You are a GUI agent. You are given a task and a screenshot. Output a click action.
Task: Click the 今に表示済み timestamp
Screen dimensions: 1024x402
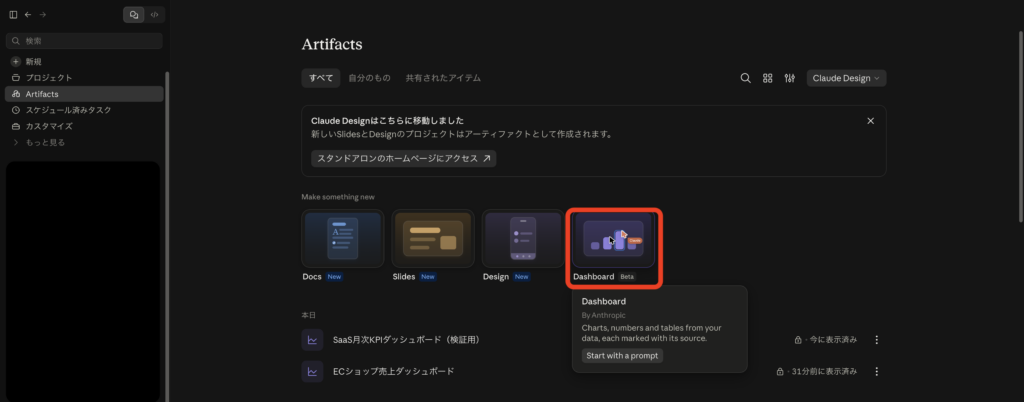831,340
